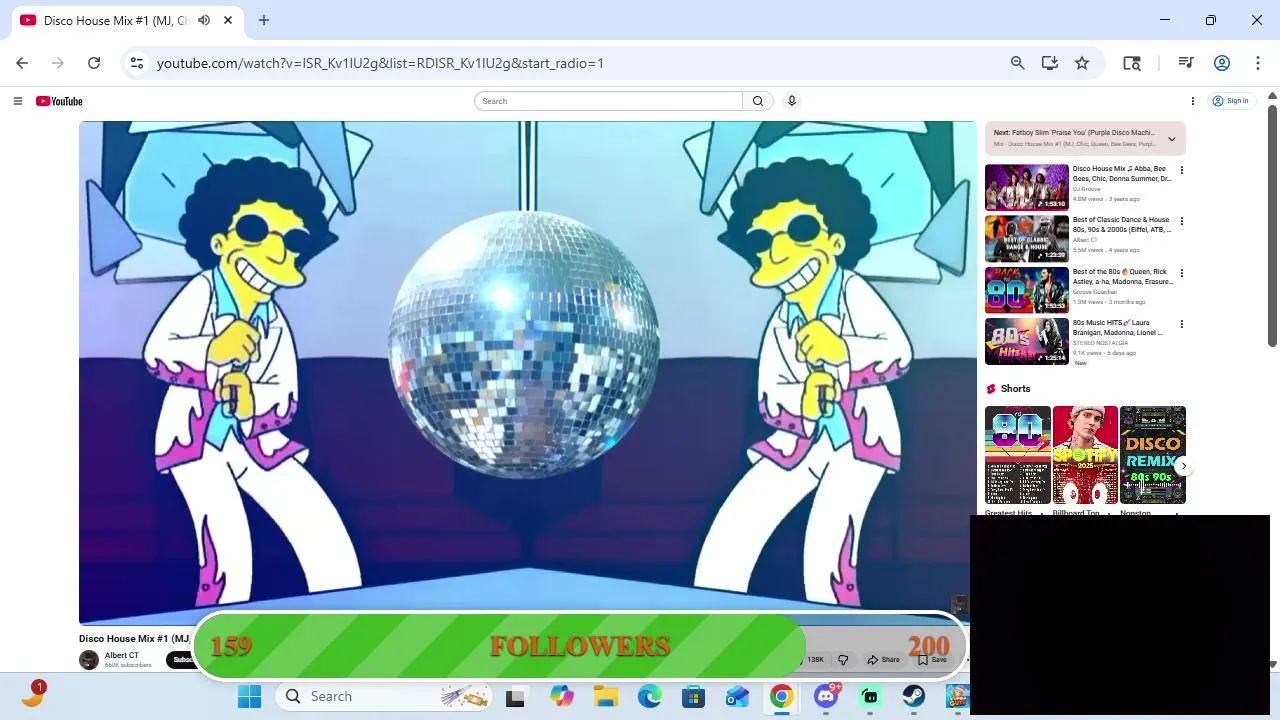
Task: Open Google Lens search icon in toolbar
Action: point(1132,63)
